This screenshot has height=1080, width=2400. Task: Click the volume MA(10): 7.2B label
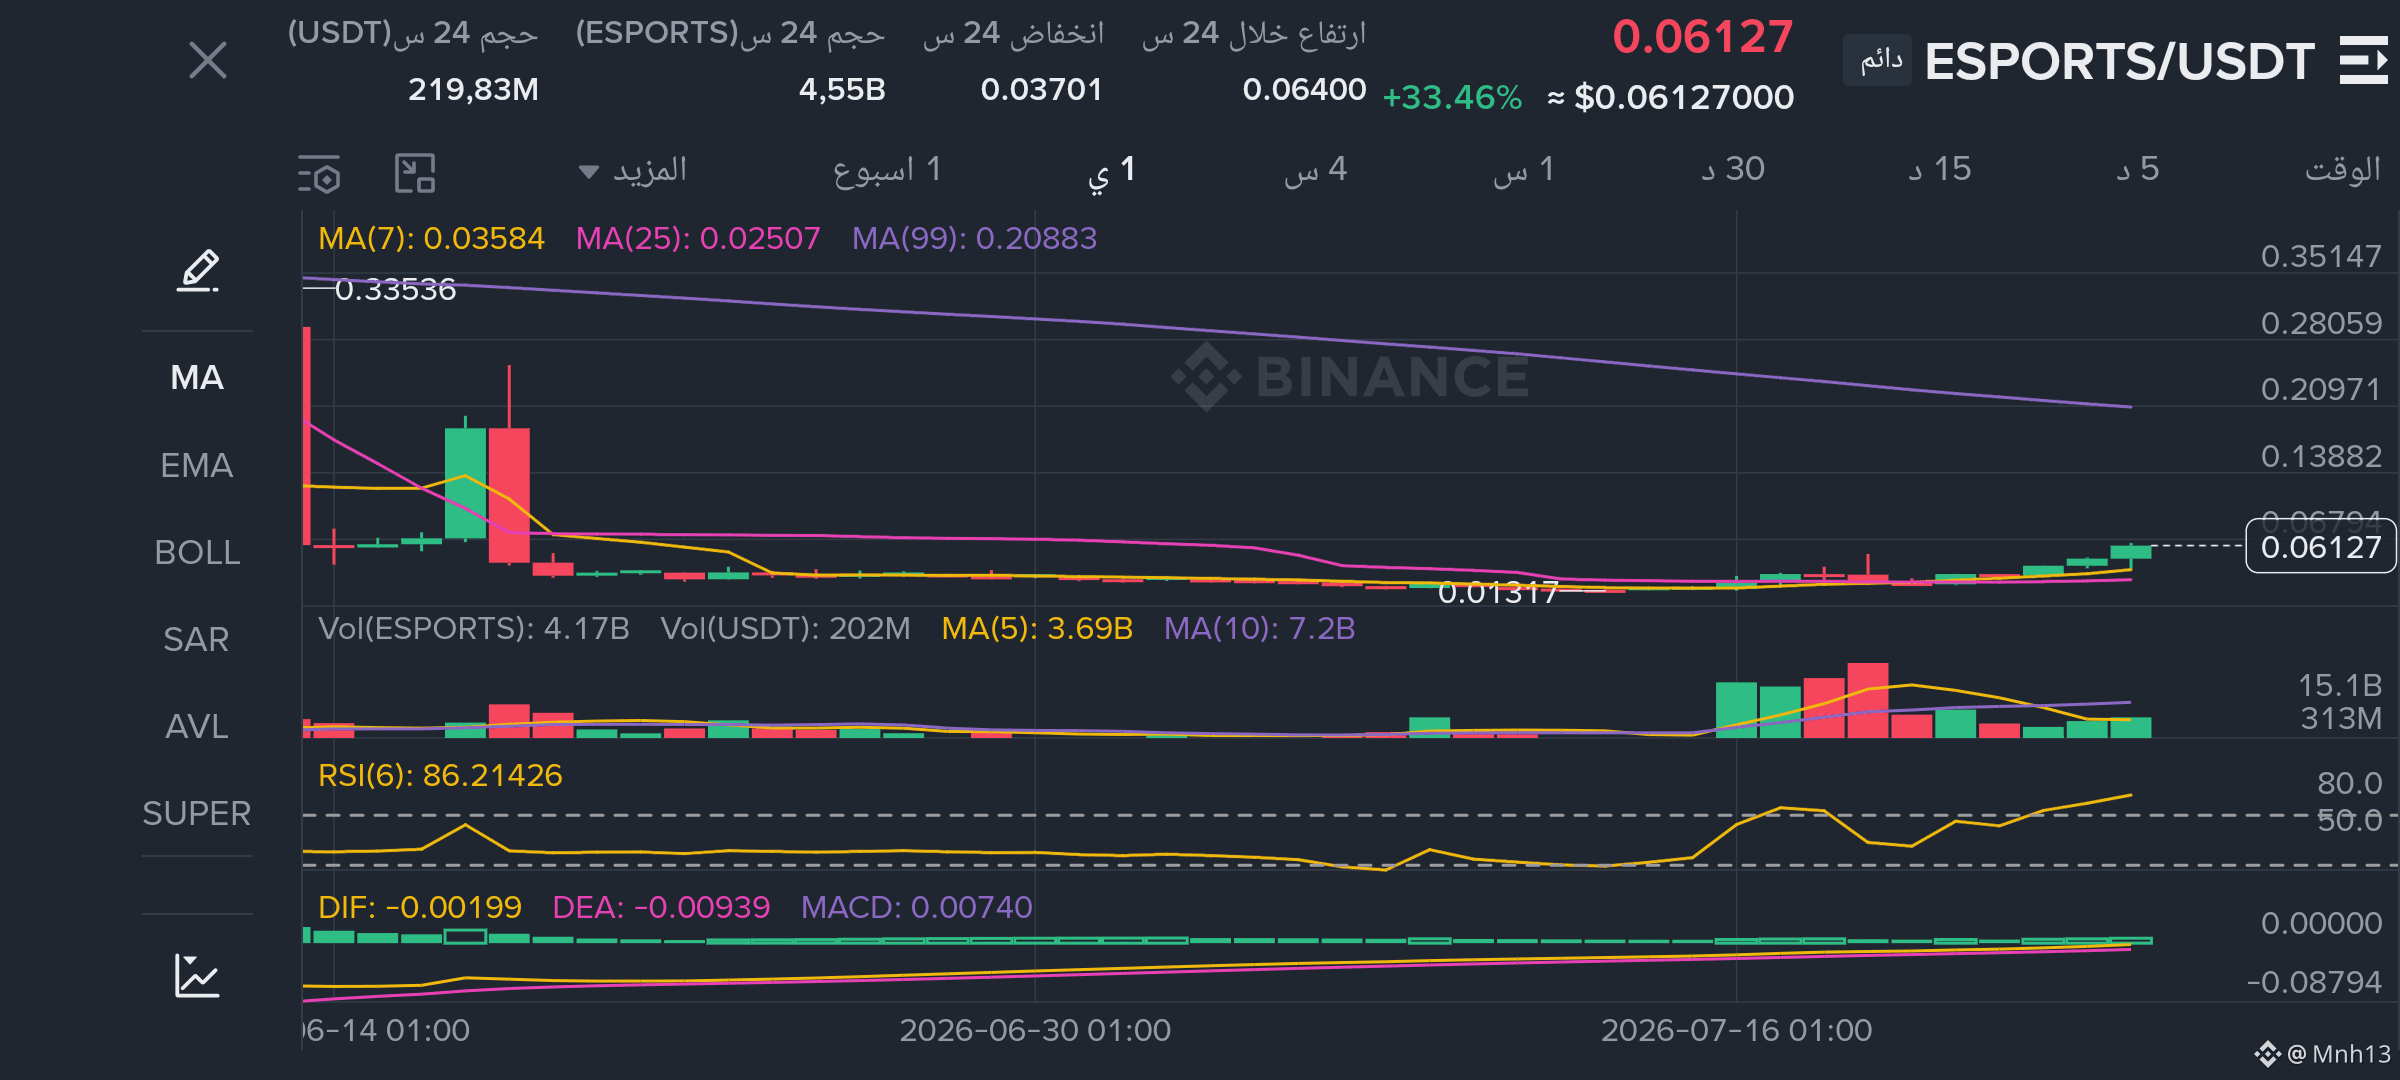tap(1260, 629)
